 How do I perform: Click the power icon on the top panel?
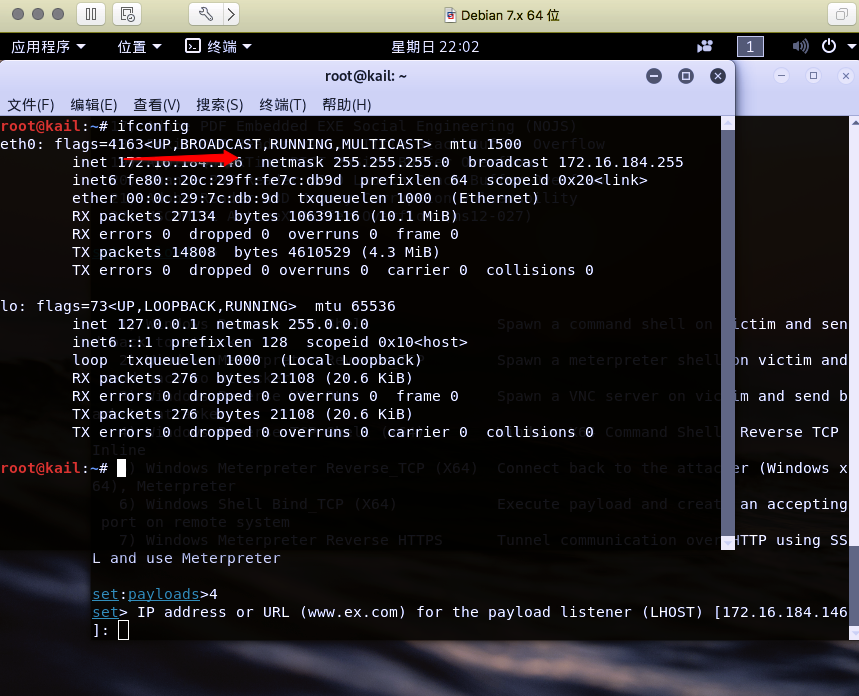(831, 46)
